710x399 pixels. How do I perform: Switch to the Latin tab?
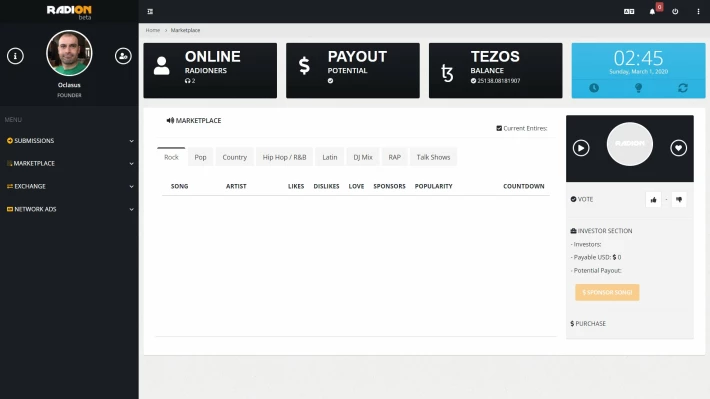pyautogui.click(x=330, y=157)
